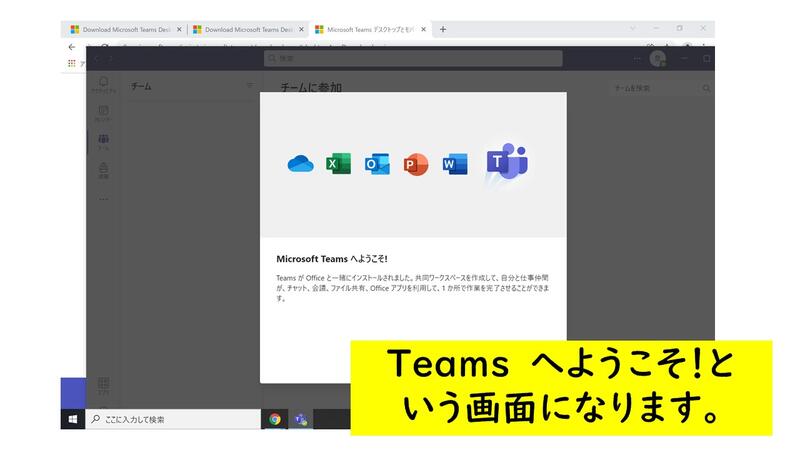Image resolution: width=800 pixels, height=450 pixels.
Task: Switch to the first Download Microsoft Teams tab
Action: click(120, 29)
